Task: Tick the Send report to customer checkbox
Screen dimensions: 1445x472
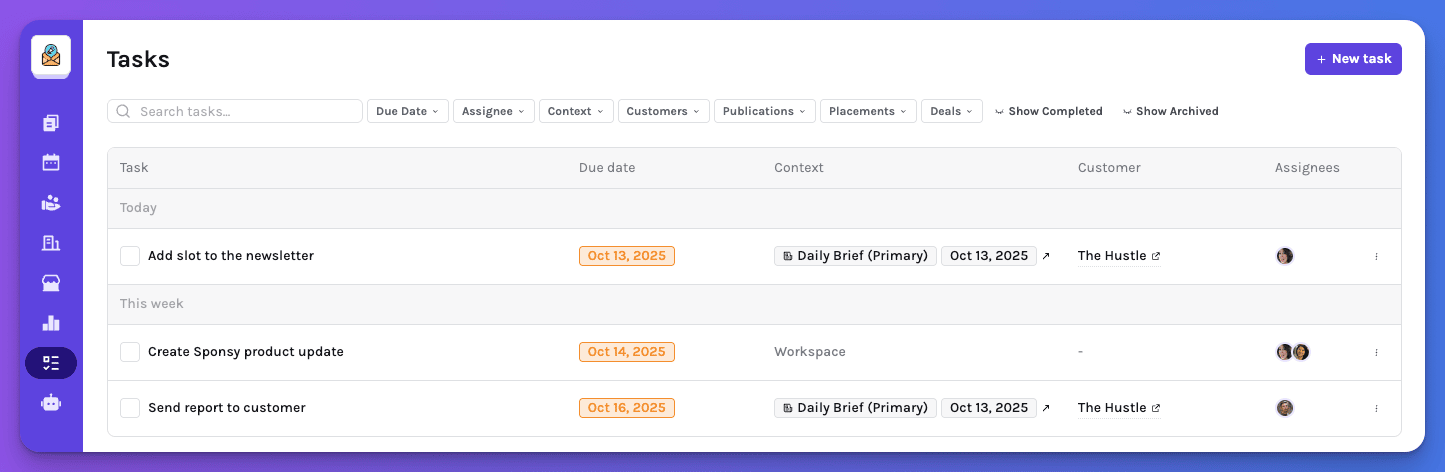Action: [x=130, y=408]
